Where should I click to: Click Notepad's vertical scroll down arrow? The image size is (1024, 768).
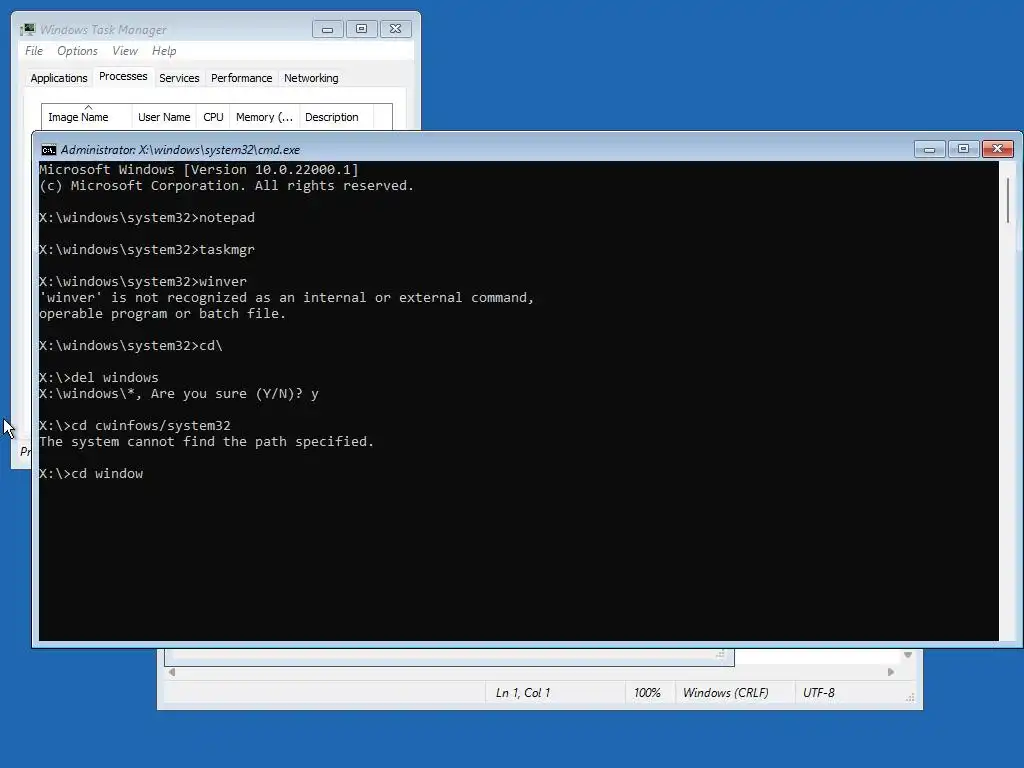tap(908, 654)
